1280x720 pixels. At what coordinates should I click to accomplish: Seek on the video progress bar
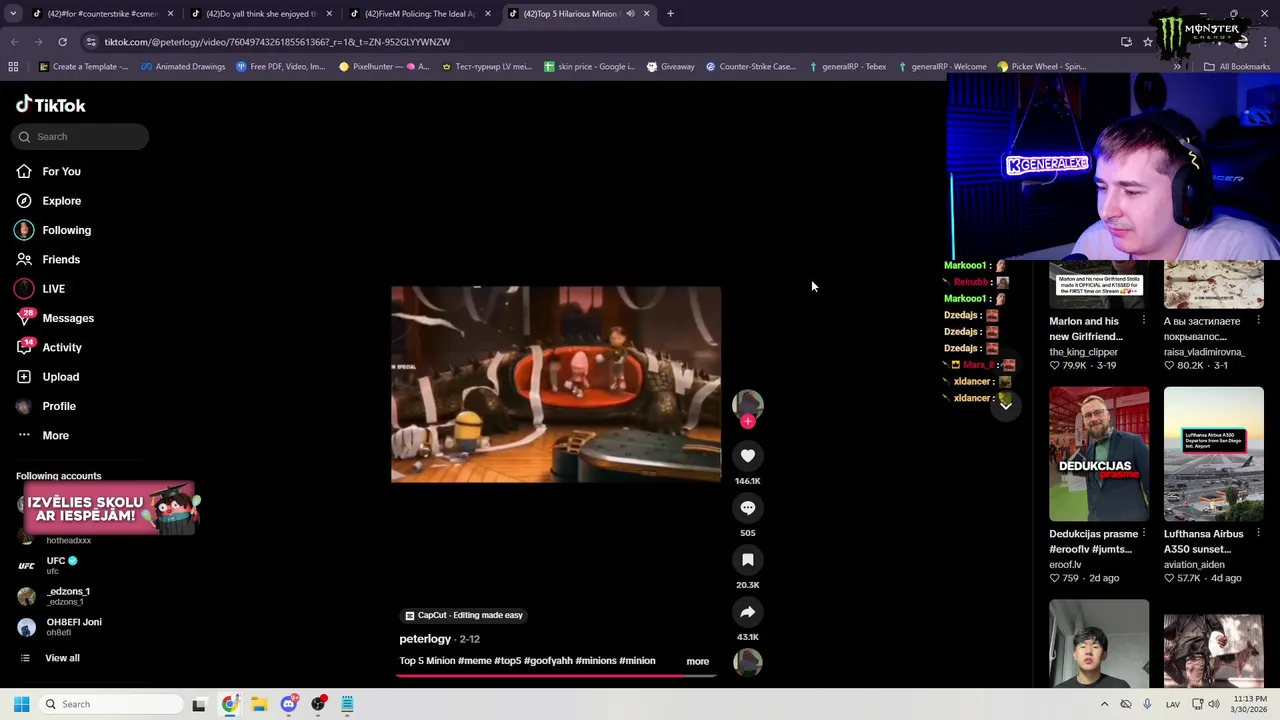pyautogui.click(x=556, y=675)
